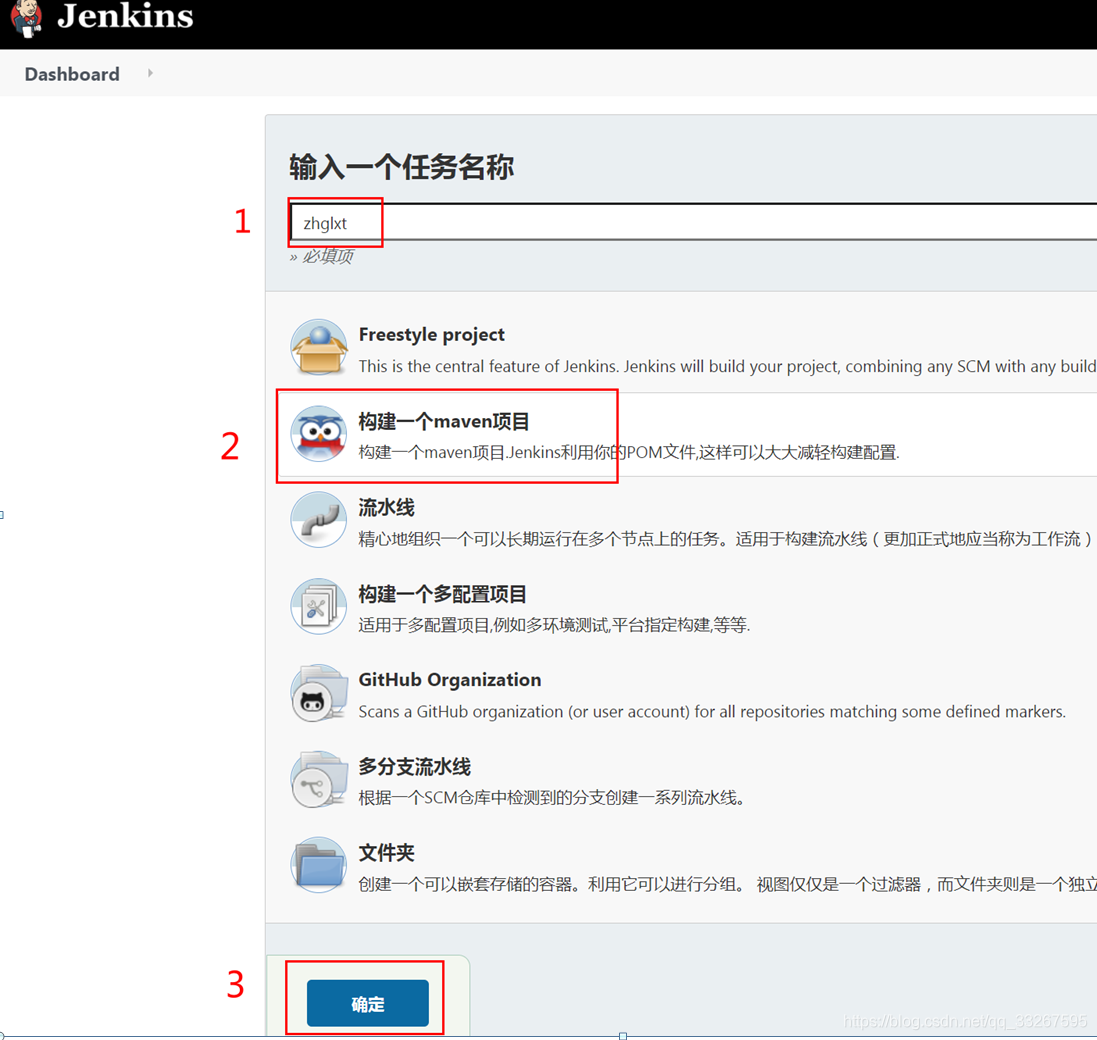The image size is (1097, 1040).
Task: Click the 流水线 description text
Action: coord(726,539)
